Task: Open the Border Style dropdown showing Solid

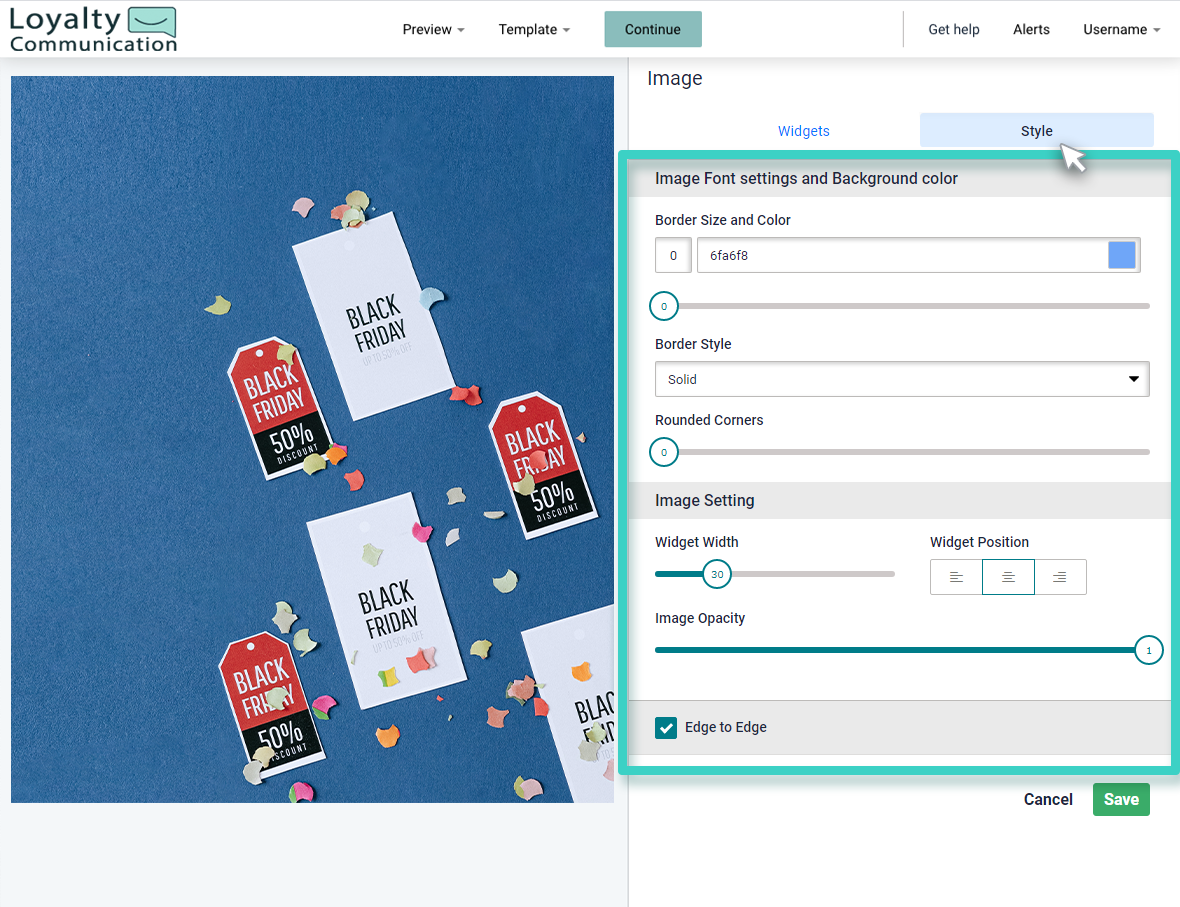Action: 901,379
